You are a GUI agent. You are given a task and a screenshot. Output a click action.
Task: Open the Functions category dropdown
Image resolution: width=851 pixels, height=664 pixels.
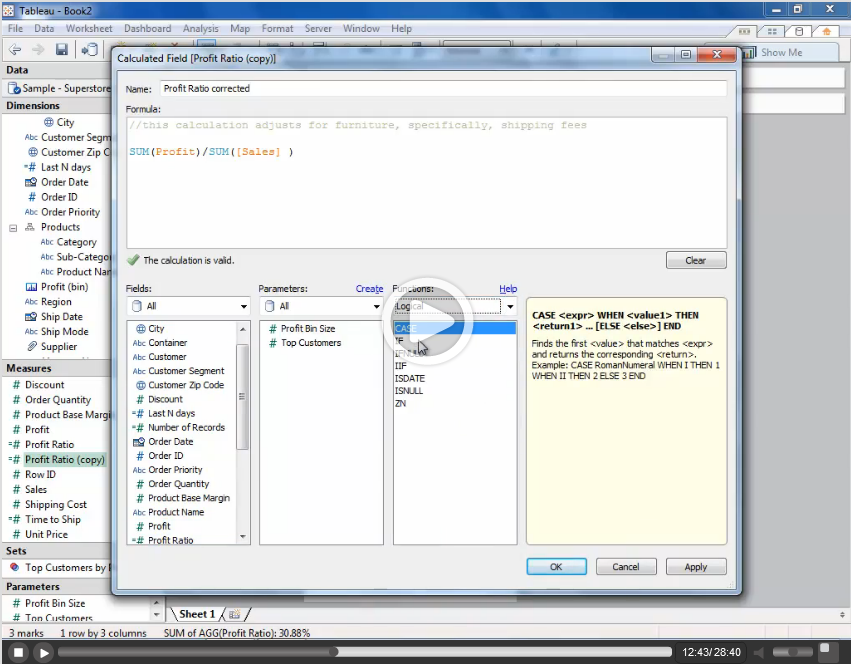point(455,306)
